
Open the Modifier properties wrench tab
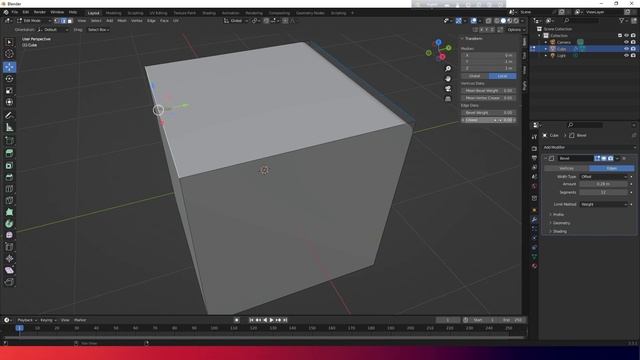click(534, 219)
